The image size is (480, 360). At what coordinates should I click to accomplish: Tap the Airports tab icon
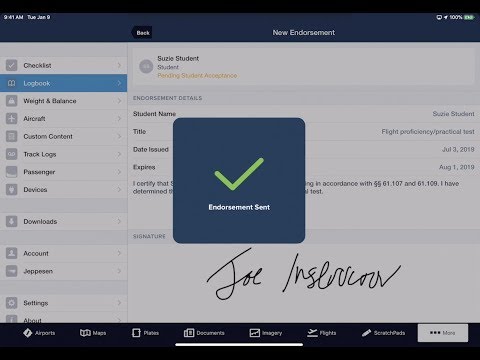28,333
